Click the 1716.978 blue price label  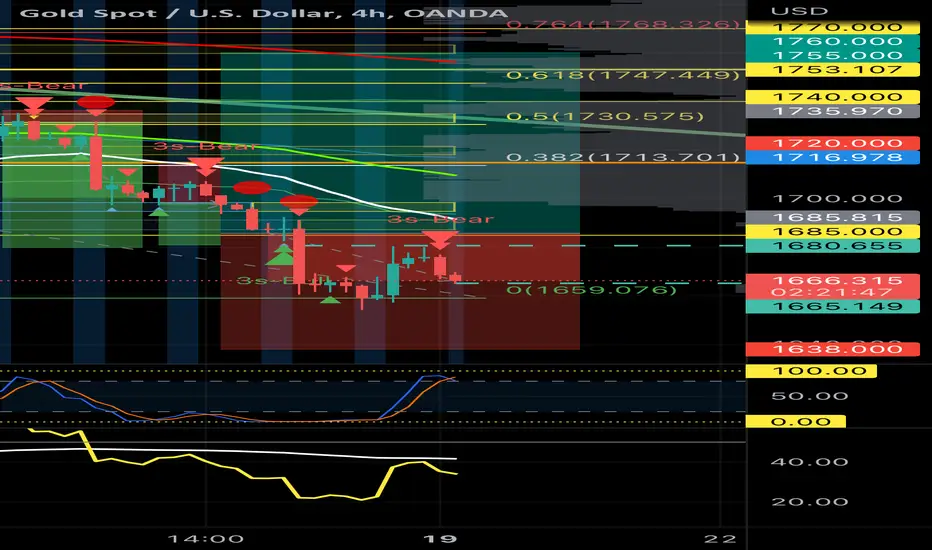tap(833, 158)
